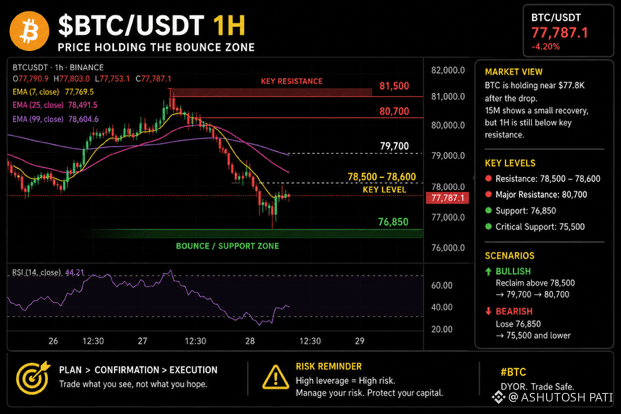Screen dimensions: 621x414
Task: Click the red key resistance zone band
Action: tap(271, 92)
